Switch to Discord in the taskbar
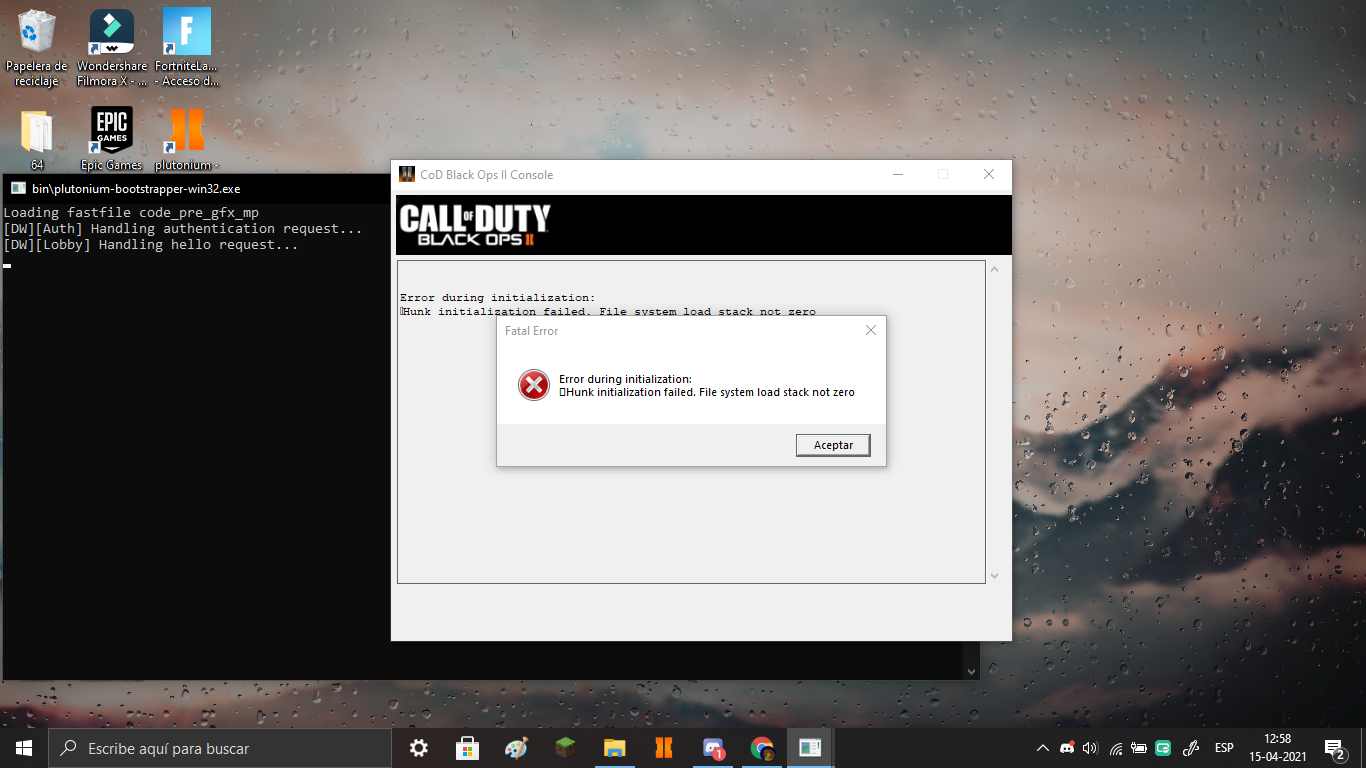This screenshot has width=1366, height=768. coord(713,748)
